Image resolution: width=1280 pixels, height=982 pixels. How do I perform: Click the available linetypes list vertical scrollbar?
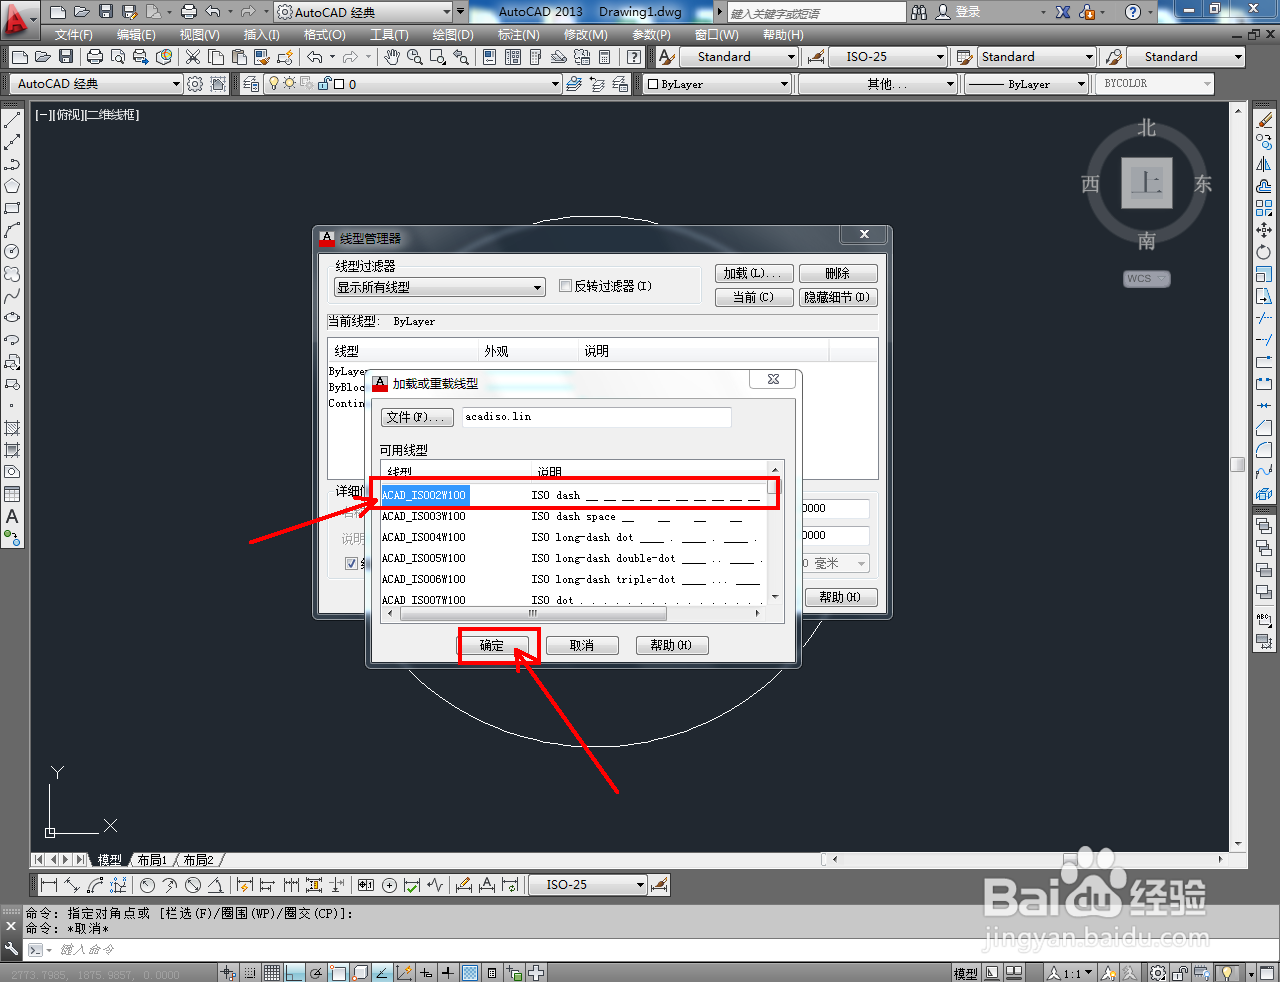(x=775, y=532)
